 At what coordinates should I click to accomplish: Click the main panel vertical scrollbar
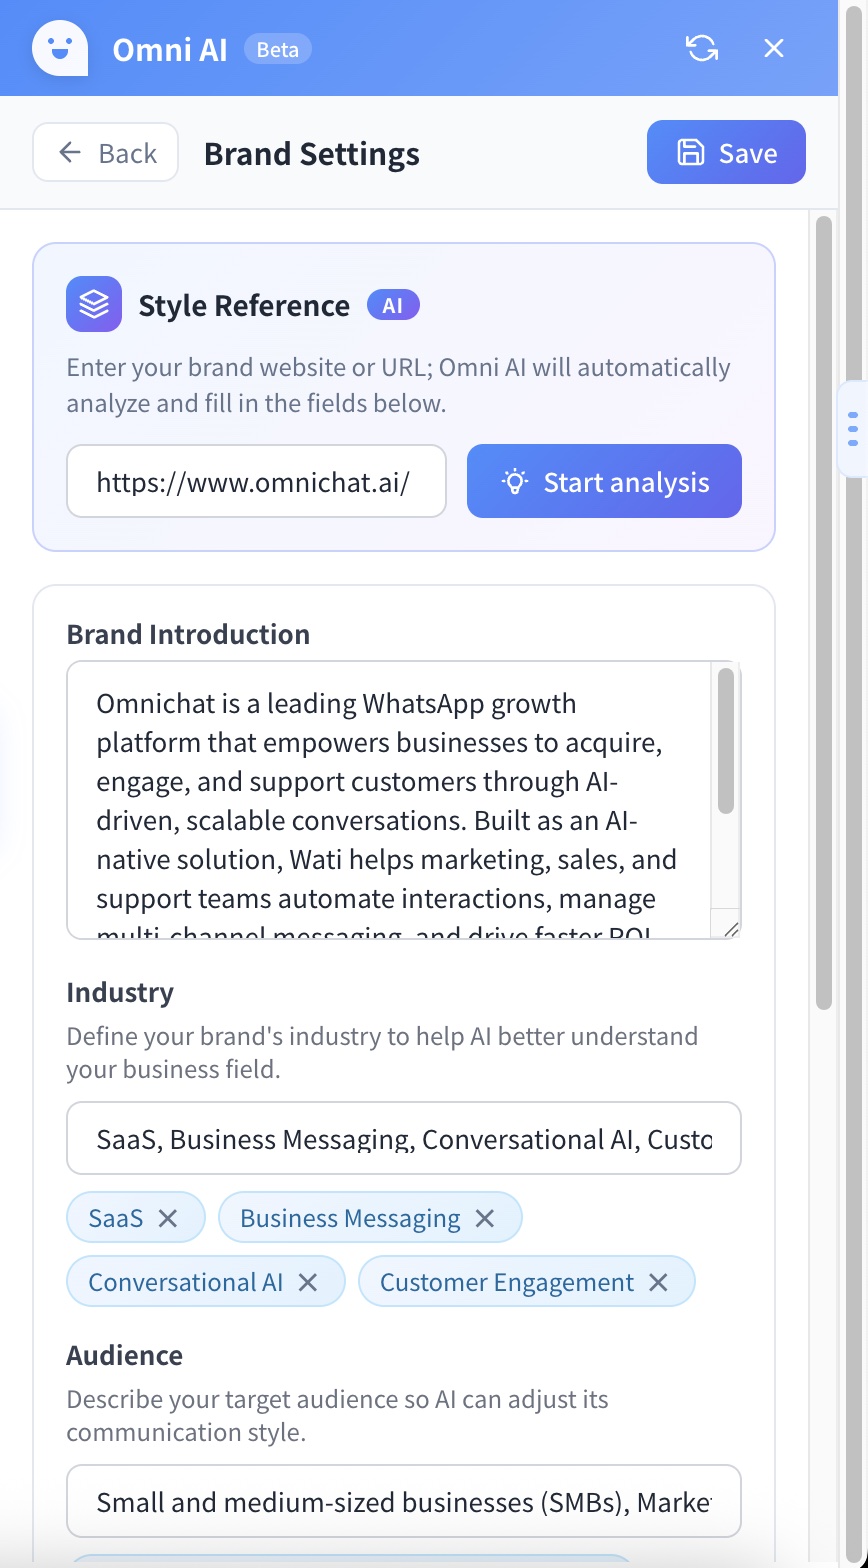point(824,612)
